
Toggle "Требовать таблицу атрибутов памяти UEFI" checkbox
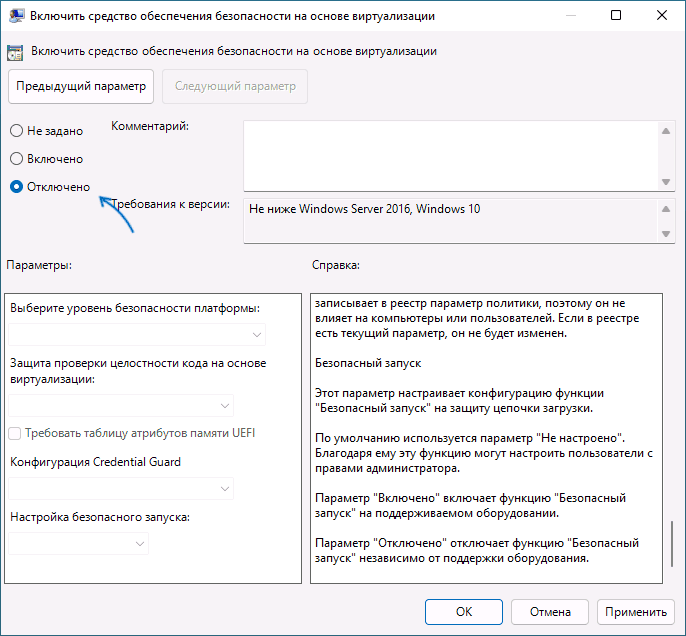pos(15,433)
